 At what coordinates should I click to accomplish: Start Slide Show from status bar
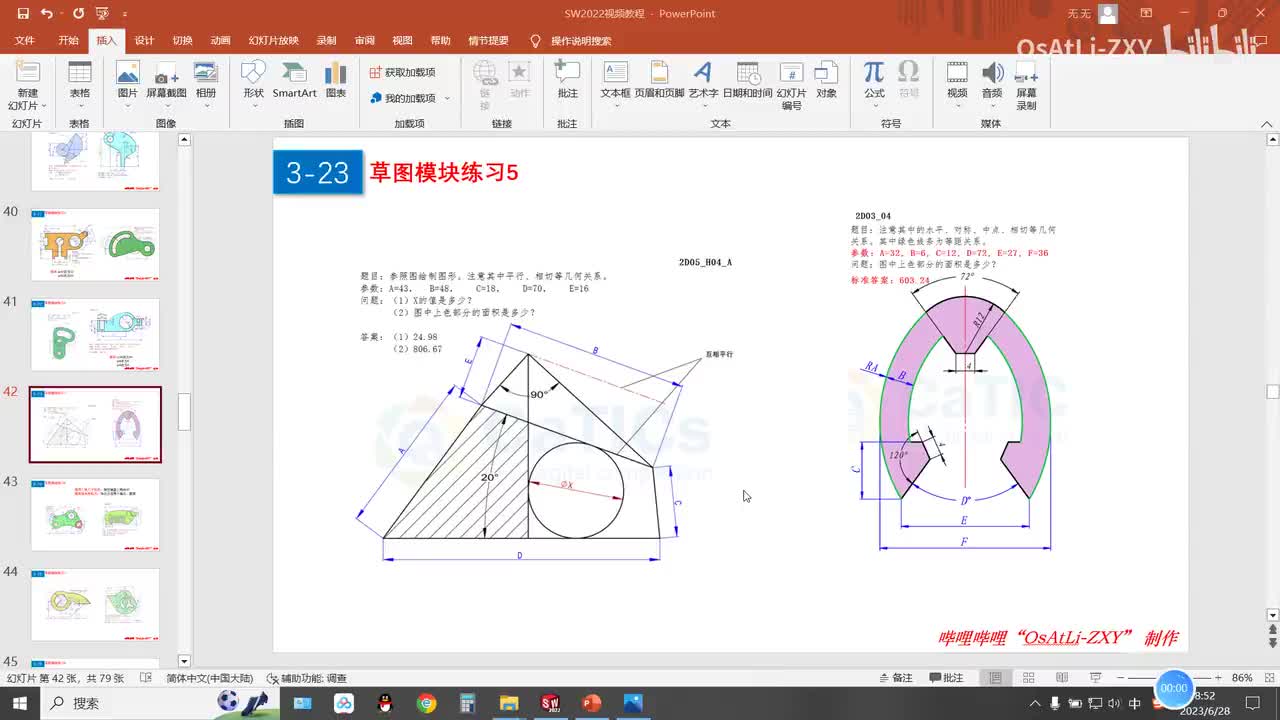[1094, 678]
